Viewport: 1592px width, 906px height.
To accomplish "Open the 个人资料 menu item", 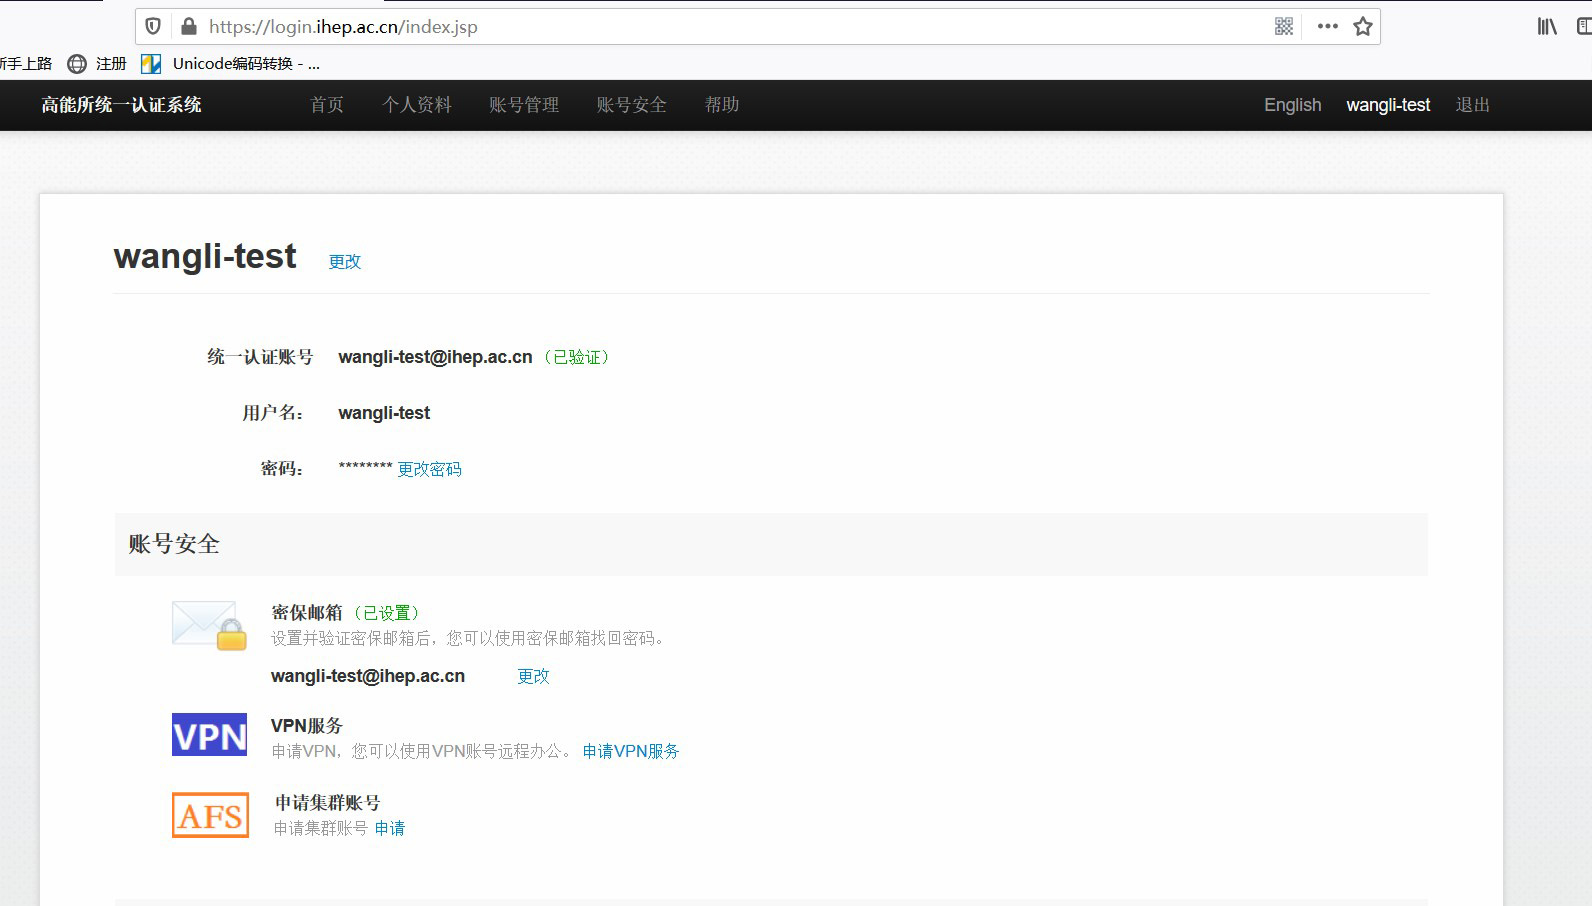I will (x=417, y=105).
